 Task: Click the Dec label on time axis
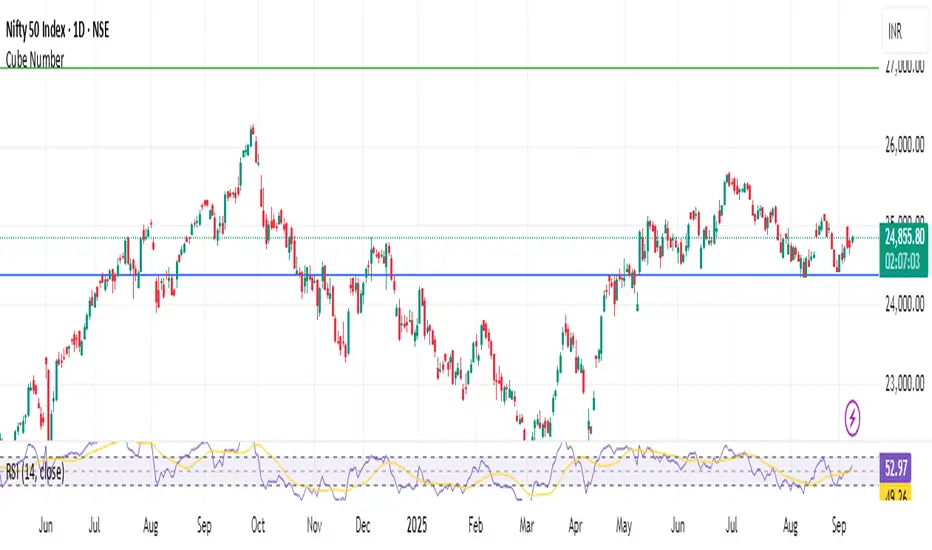click(x=363, y=526)
